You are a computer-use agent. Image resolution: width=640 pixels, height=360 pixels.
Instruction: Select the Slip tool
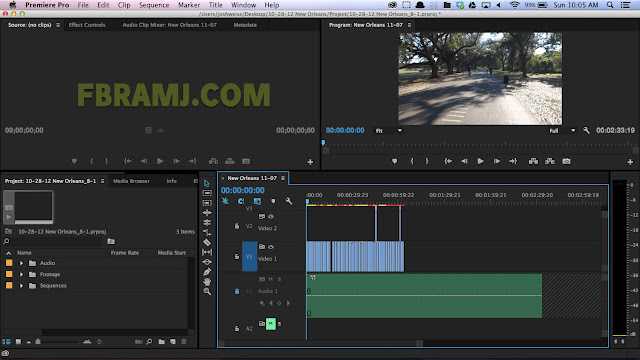point(207,252)
